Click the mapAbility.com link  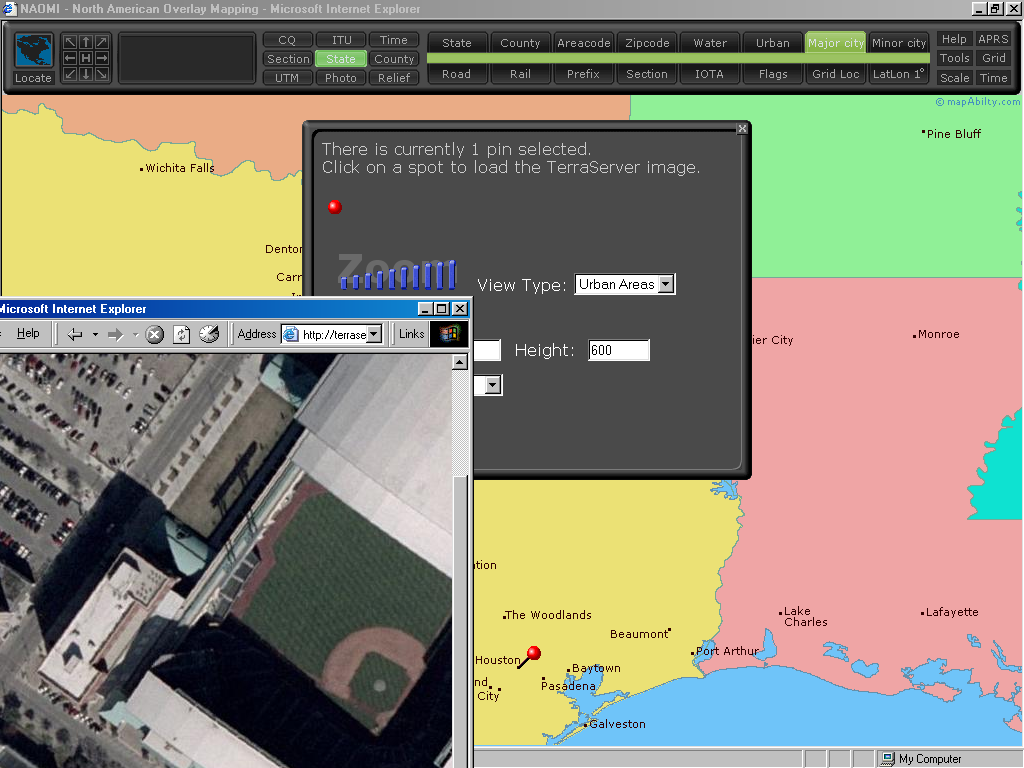click(978, 101)
